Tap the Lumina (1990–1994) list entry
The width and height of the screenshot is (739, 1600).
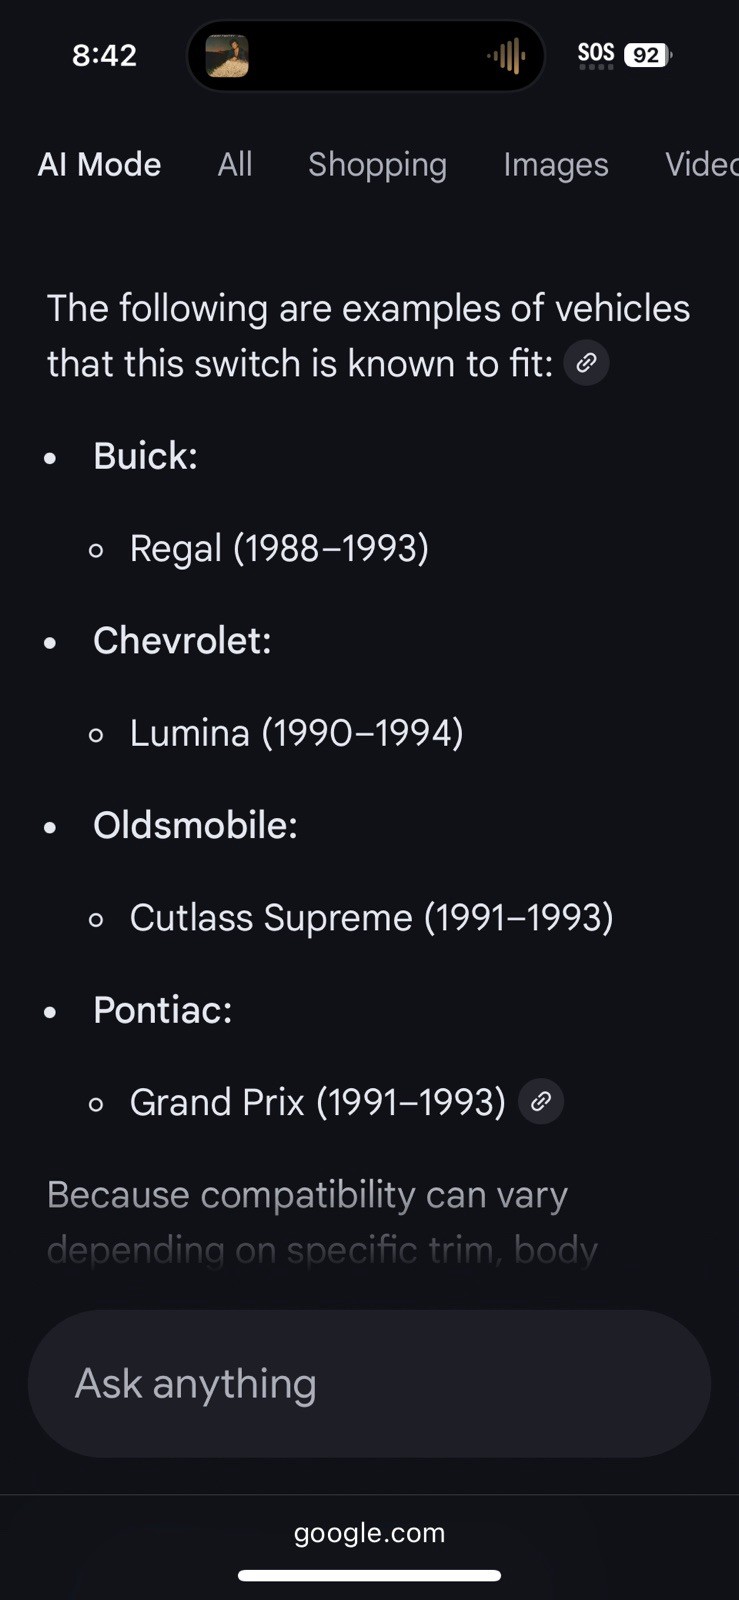point(296,733)
